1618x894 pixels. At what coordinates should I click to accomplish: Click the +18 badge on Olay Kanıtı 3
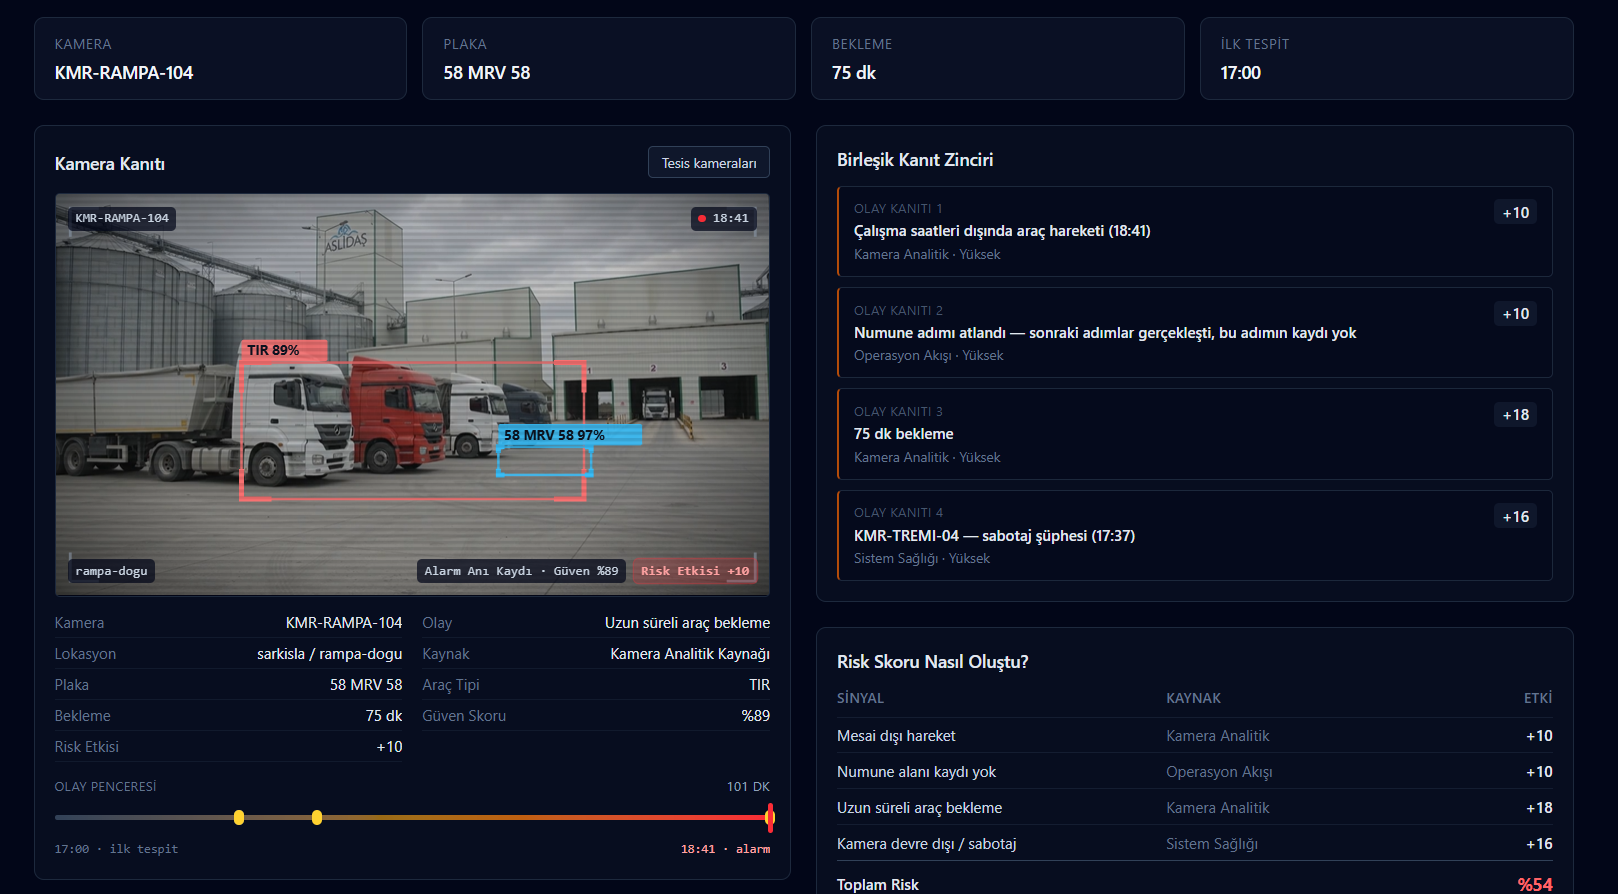[x=1516, y=415]
